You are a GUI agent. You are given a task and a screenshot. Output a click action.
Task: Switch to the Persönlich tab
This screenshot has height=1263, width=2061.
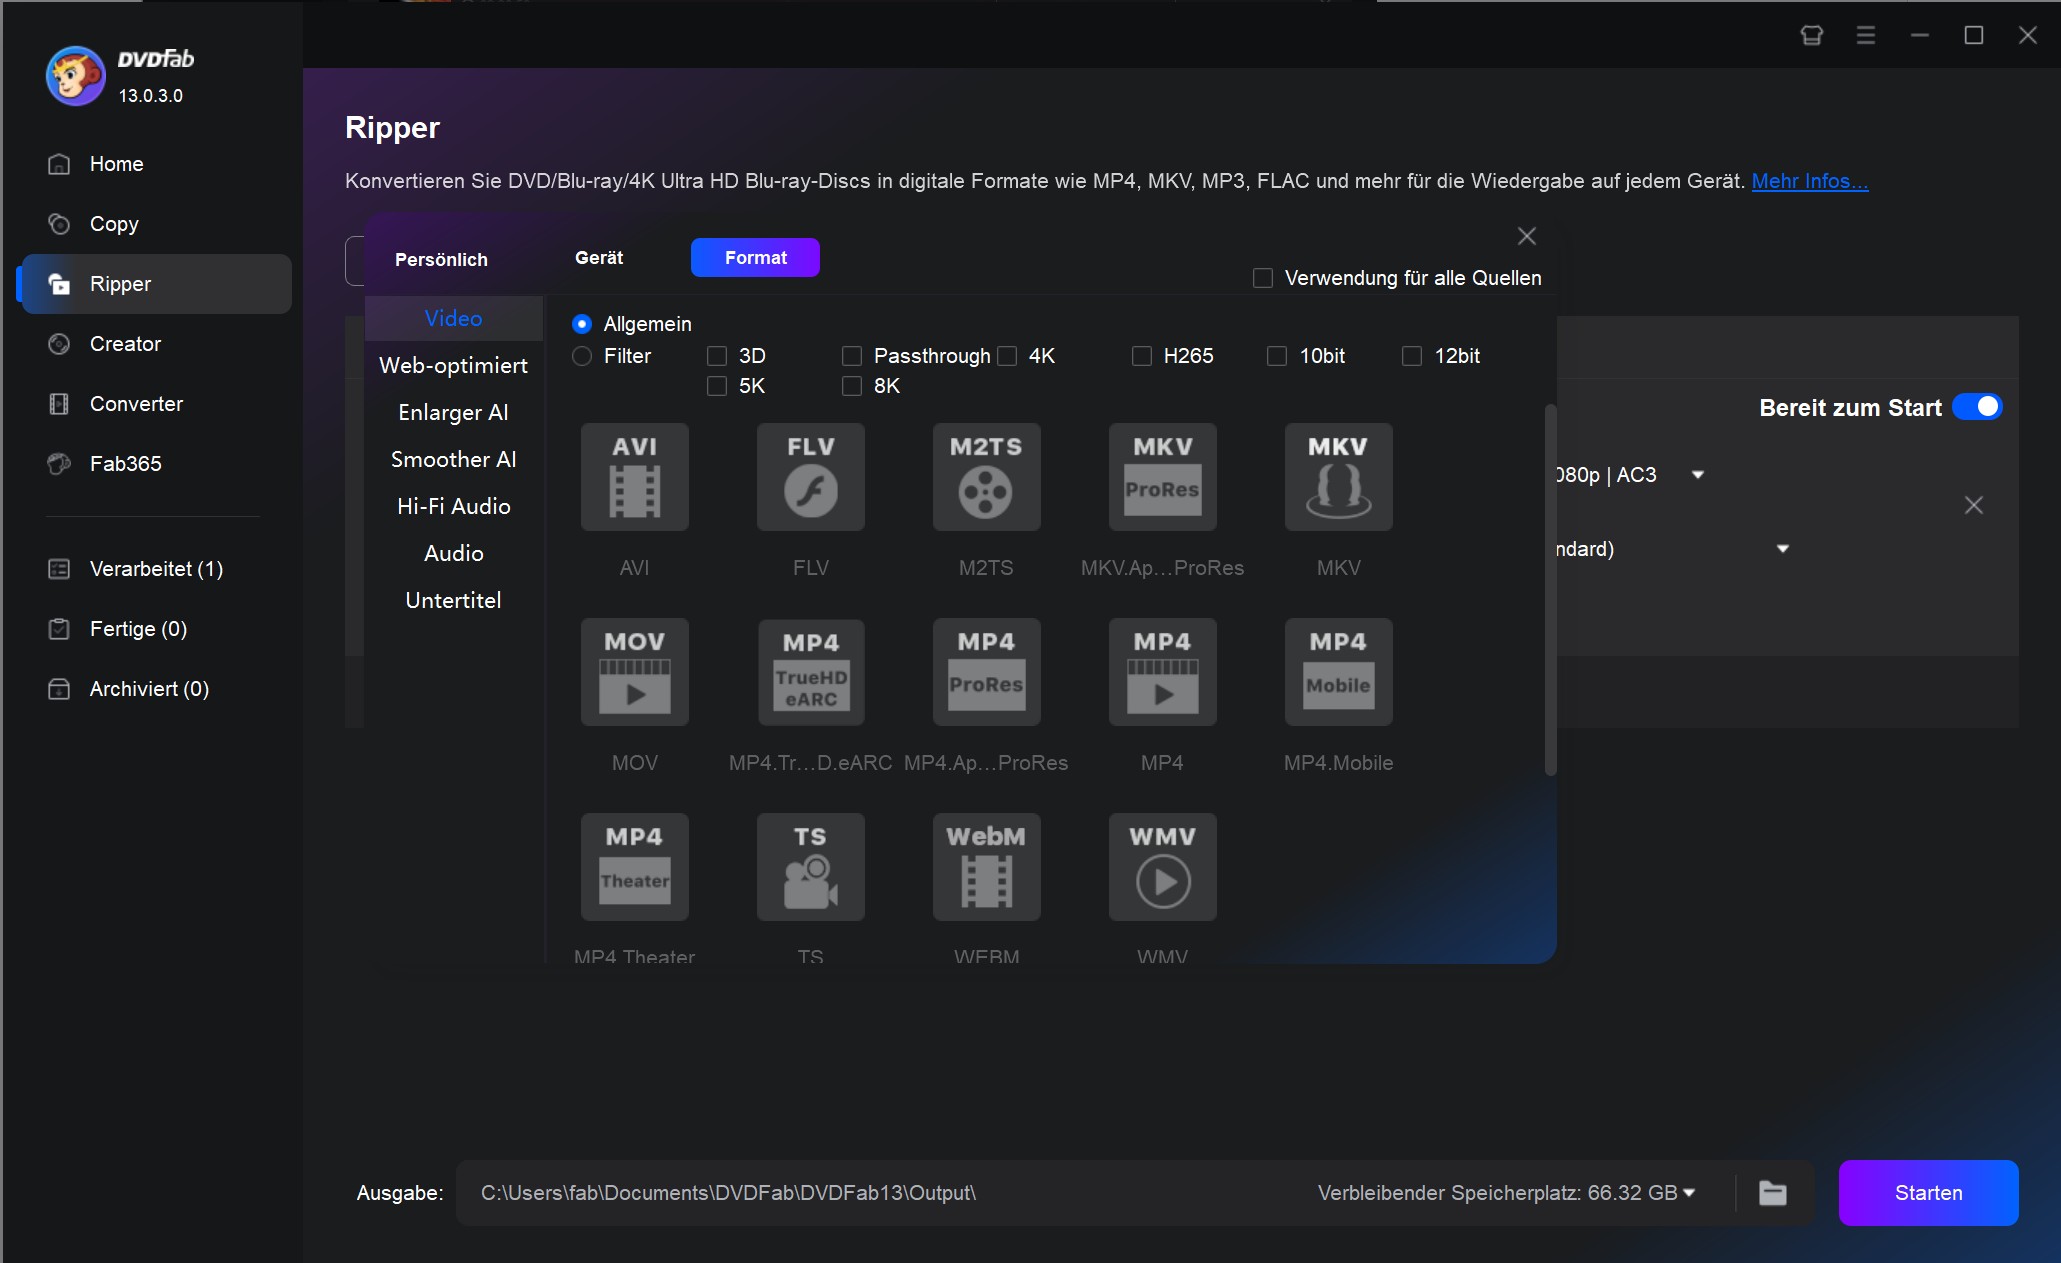point(441,259)
